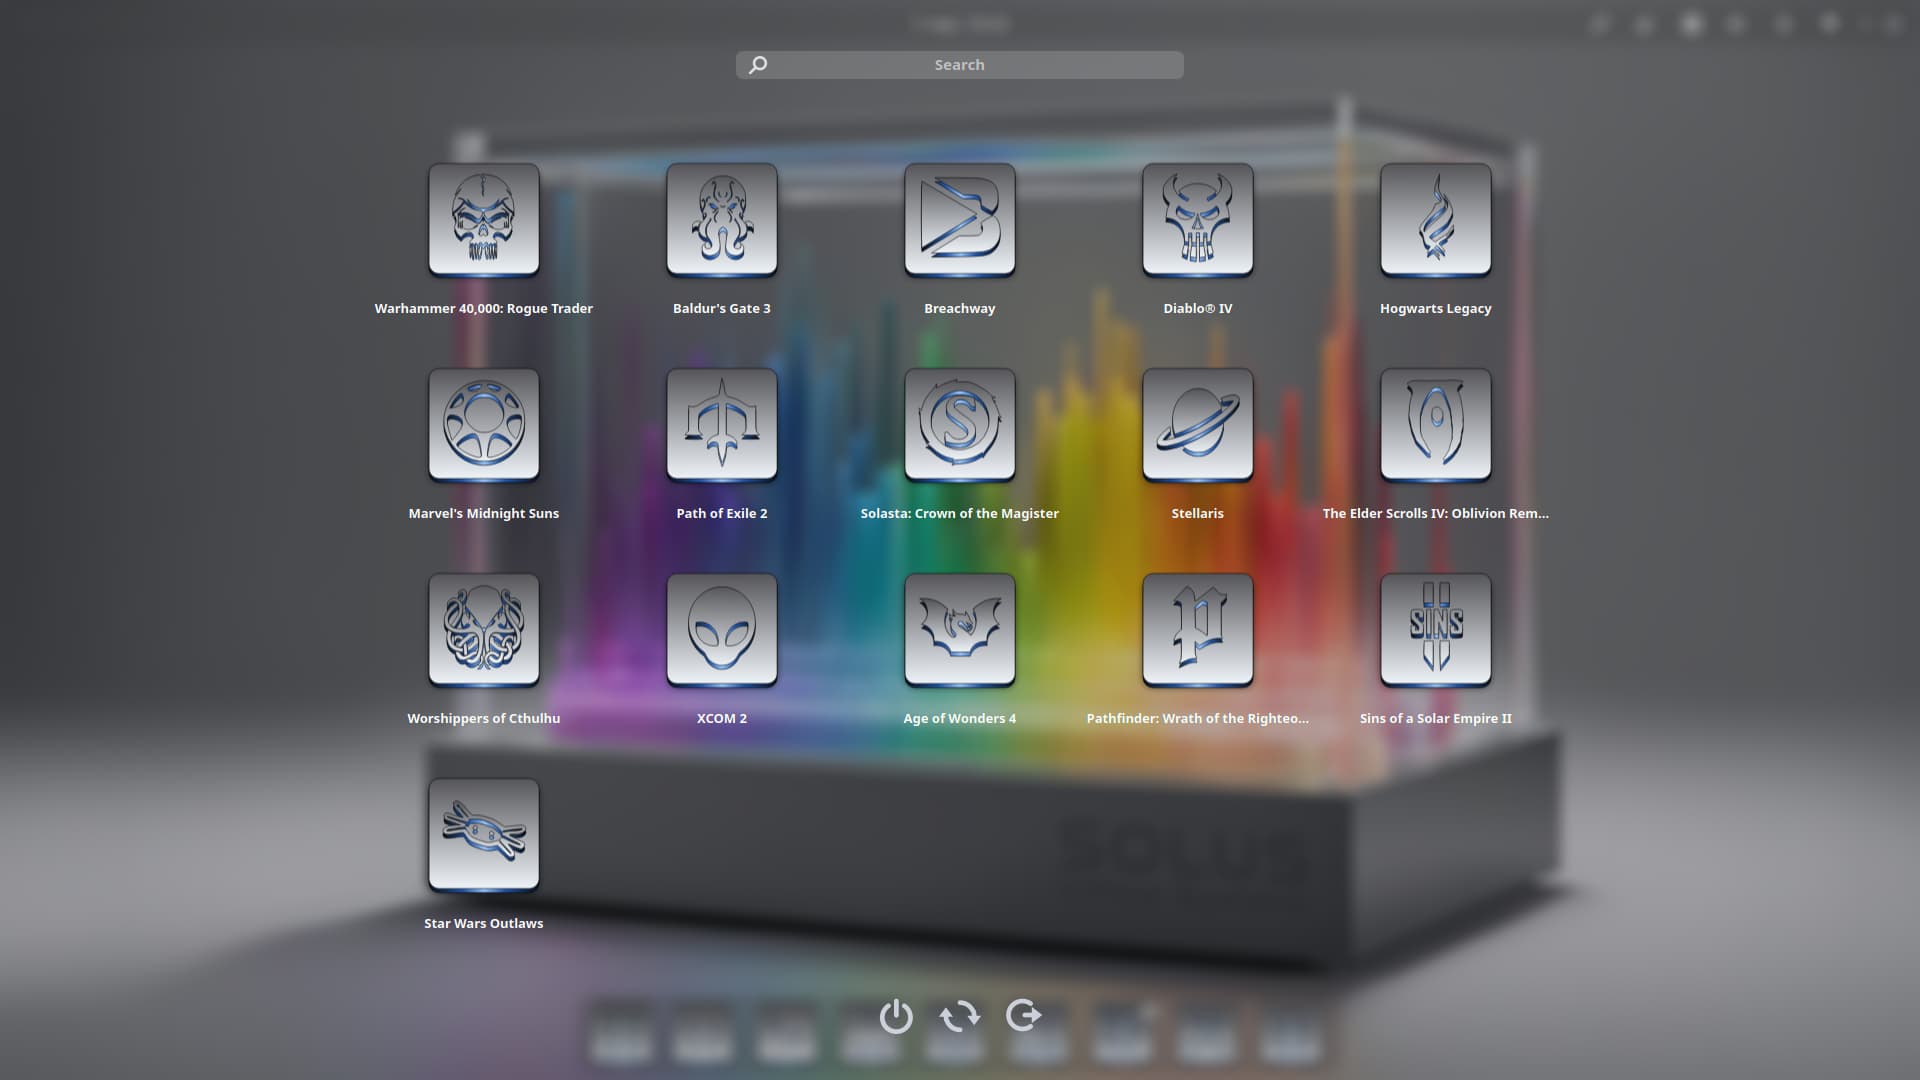Click the 'Breachway' label text

(960, 308)
